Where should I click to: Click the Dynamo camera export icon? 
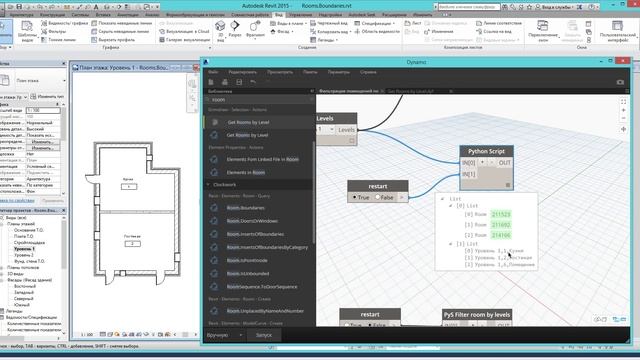pos(620,82)
